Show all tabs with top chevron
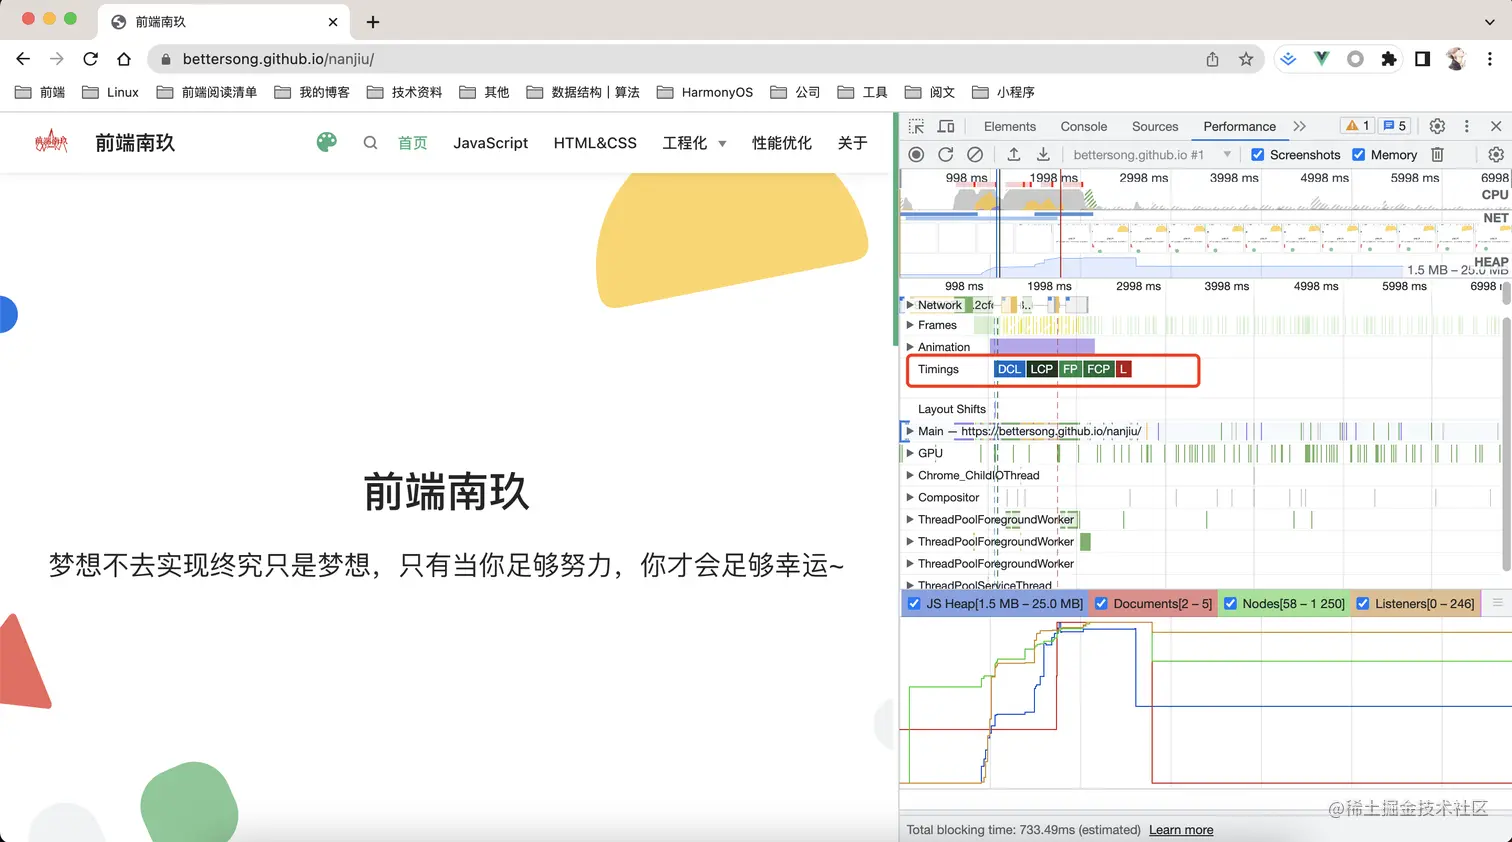1512x842 pixels. pyautogui.click(x=1490, y=22)
